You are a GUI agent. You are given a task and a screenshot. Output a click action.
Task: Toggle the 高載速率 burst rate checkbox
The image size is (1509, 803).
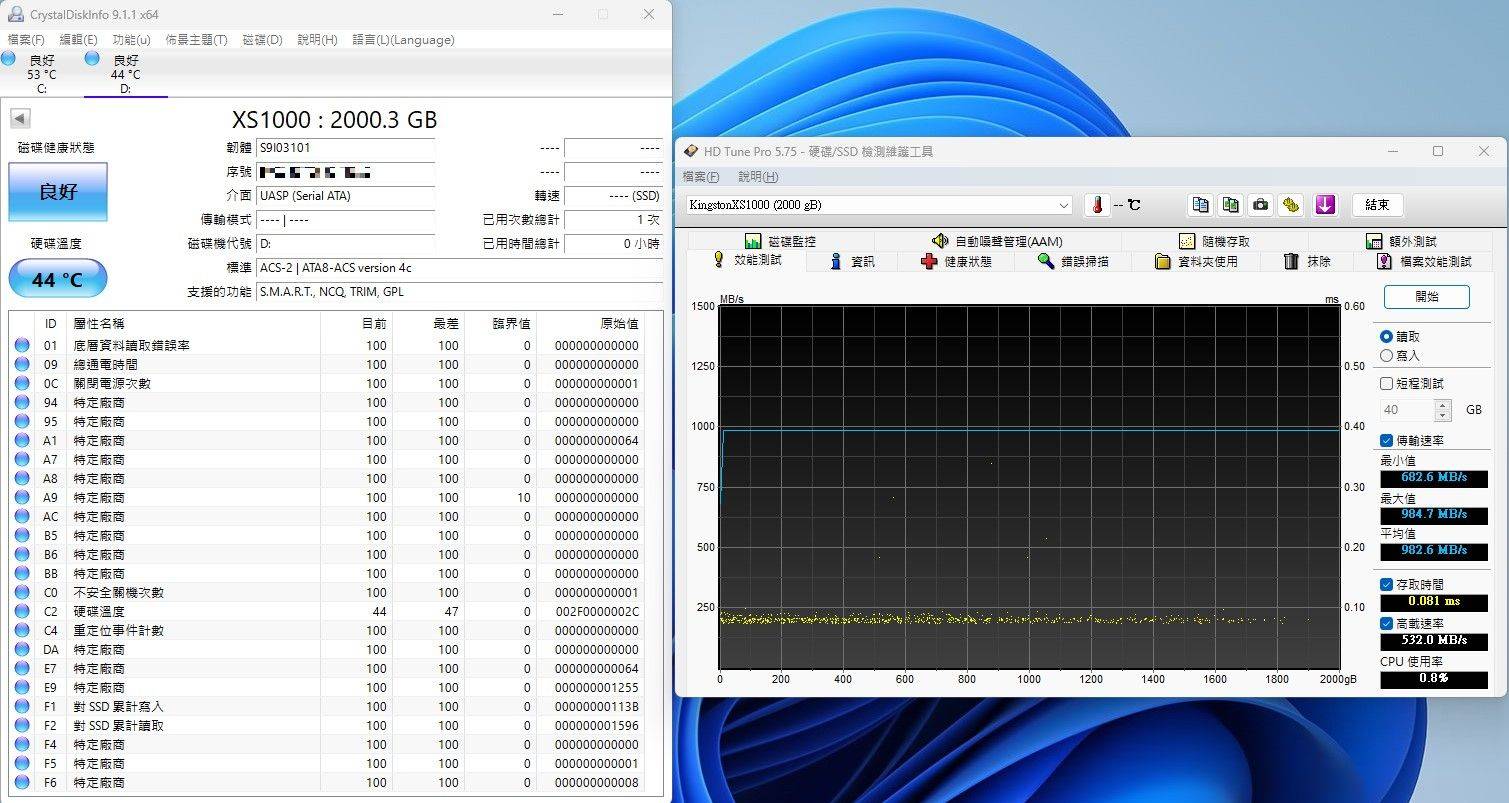click(x=1386, y=622)
